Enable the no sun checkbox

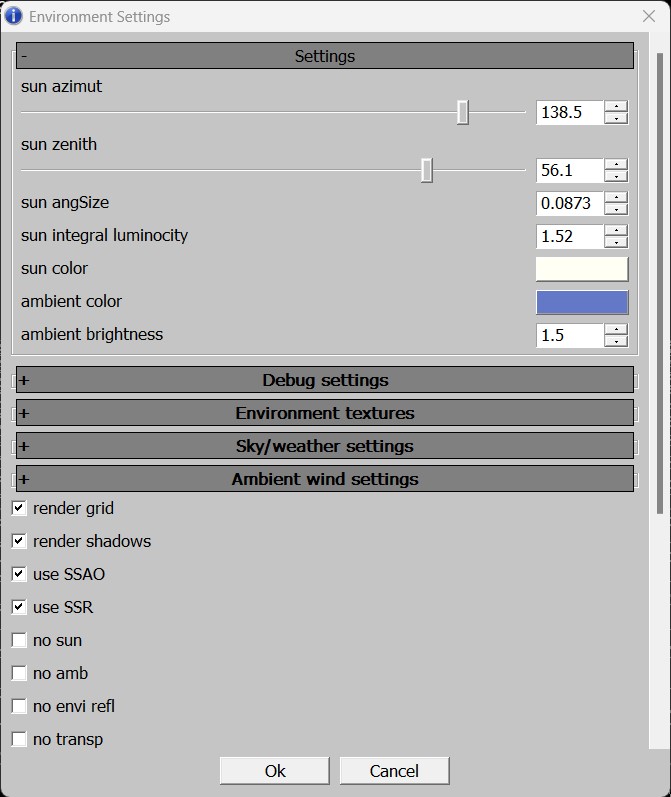pyautogui.click(x=19, y=640)
